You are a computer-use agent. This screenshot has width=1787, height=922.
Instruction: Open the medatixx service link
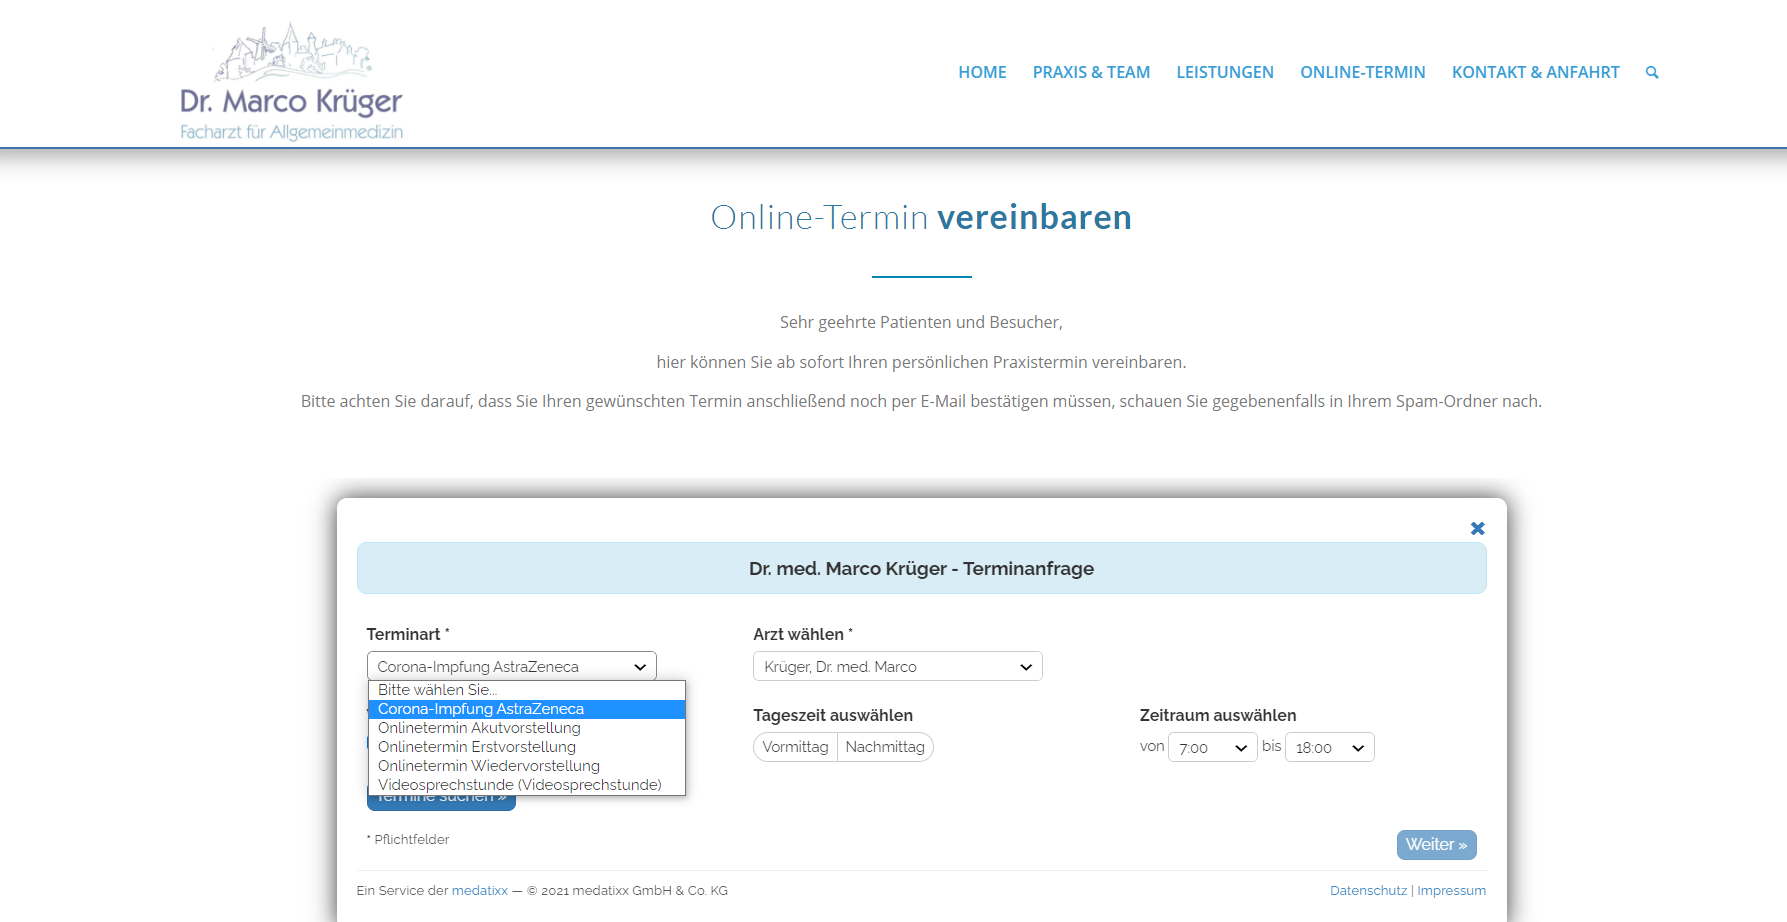(480, 890)
